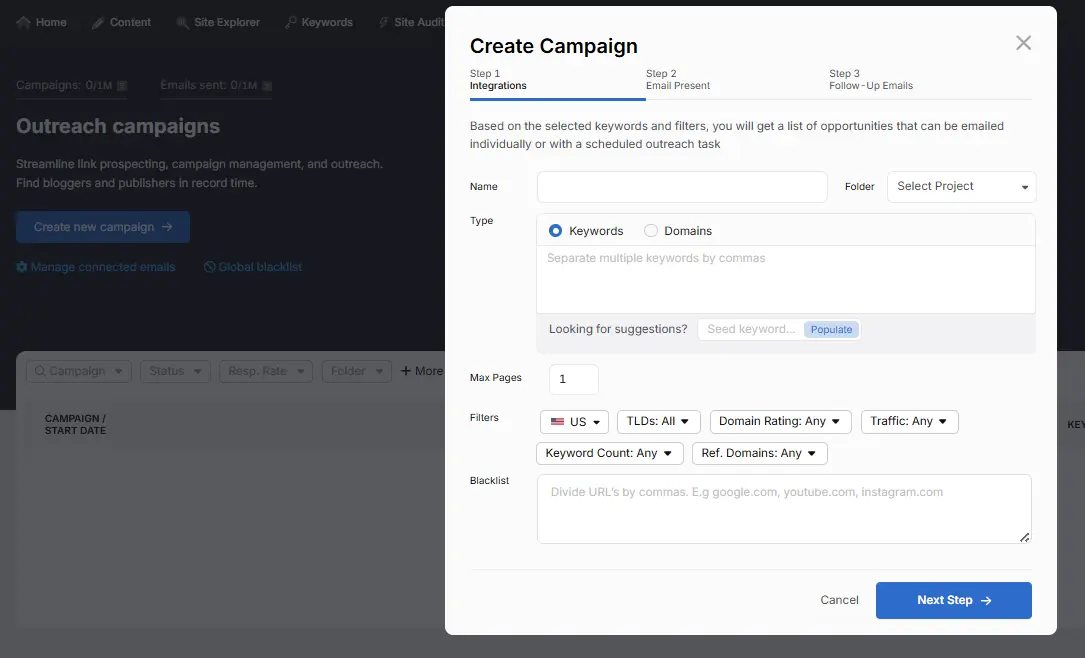Click Cancel to dismiss the campaign form
This screenshot has width=1085, height=658.
[839, 600]
